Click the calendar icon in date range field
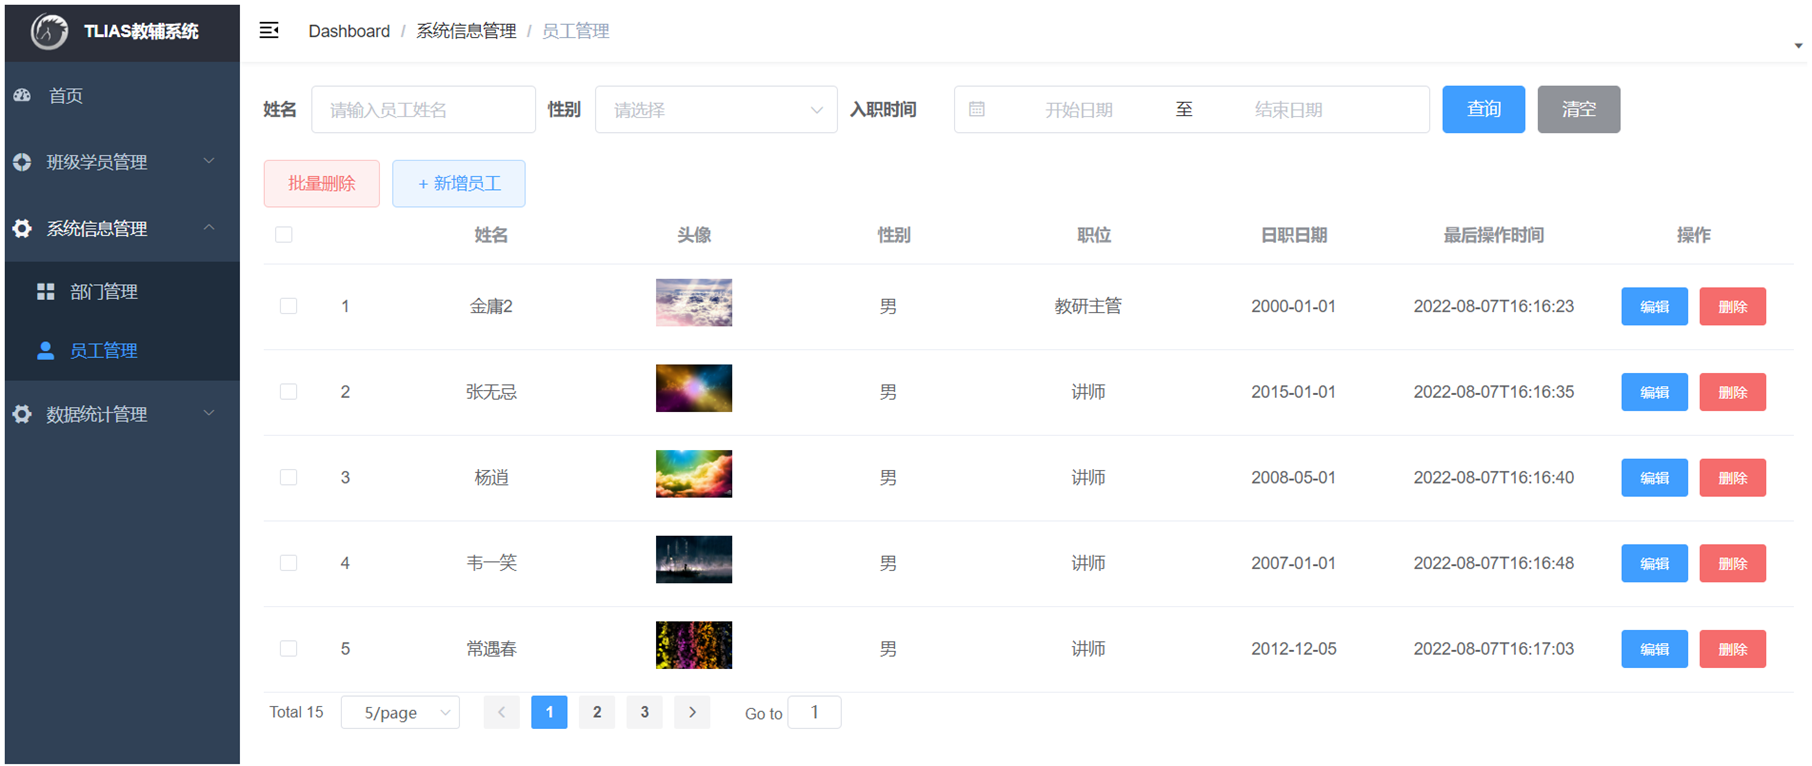The image size is (1812, 766). click(977, 109)
